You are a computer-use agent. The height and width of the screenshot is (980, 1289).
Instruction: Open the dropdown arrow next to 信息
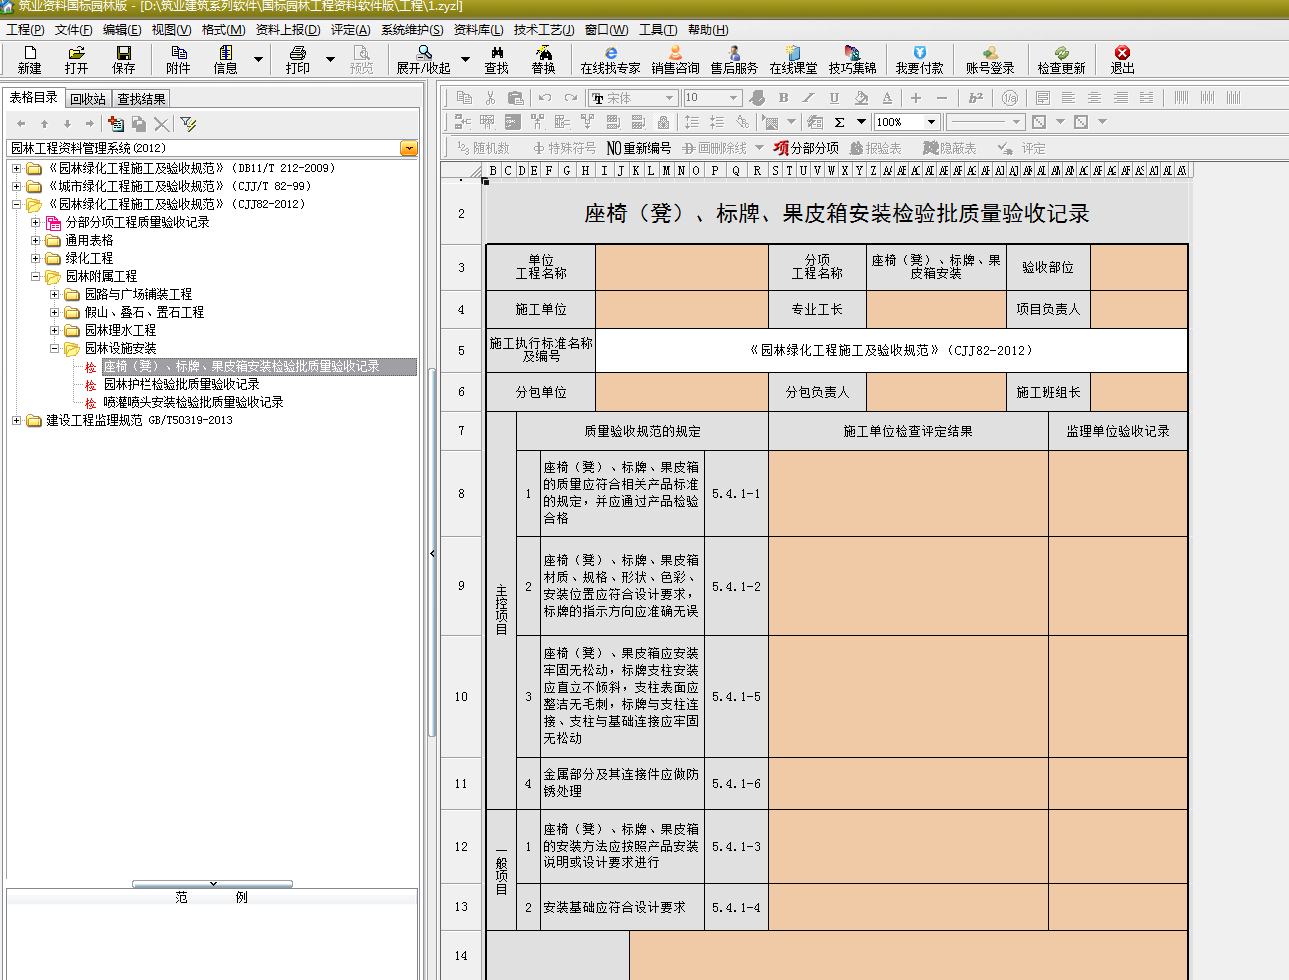pos(258,60)
